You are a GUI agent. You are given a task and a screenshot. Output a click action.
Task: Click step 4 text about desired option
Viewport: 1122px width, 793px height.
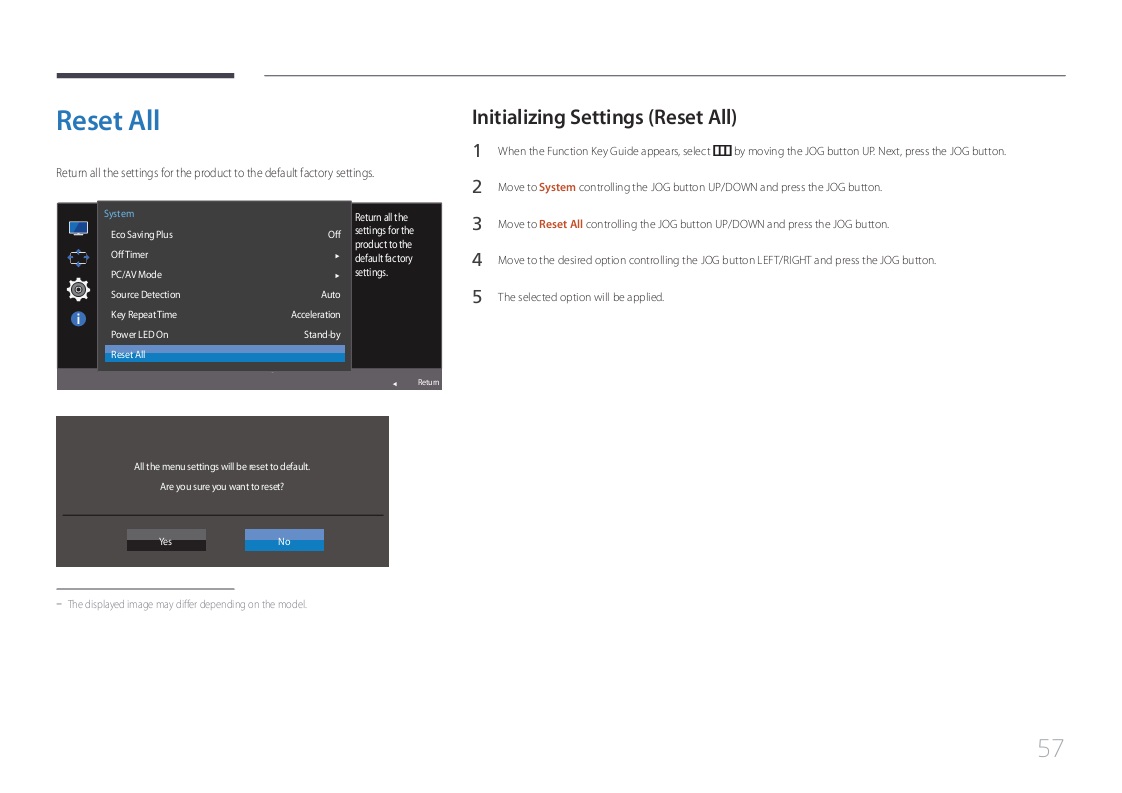(717, 261)
